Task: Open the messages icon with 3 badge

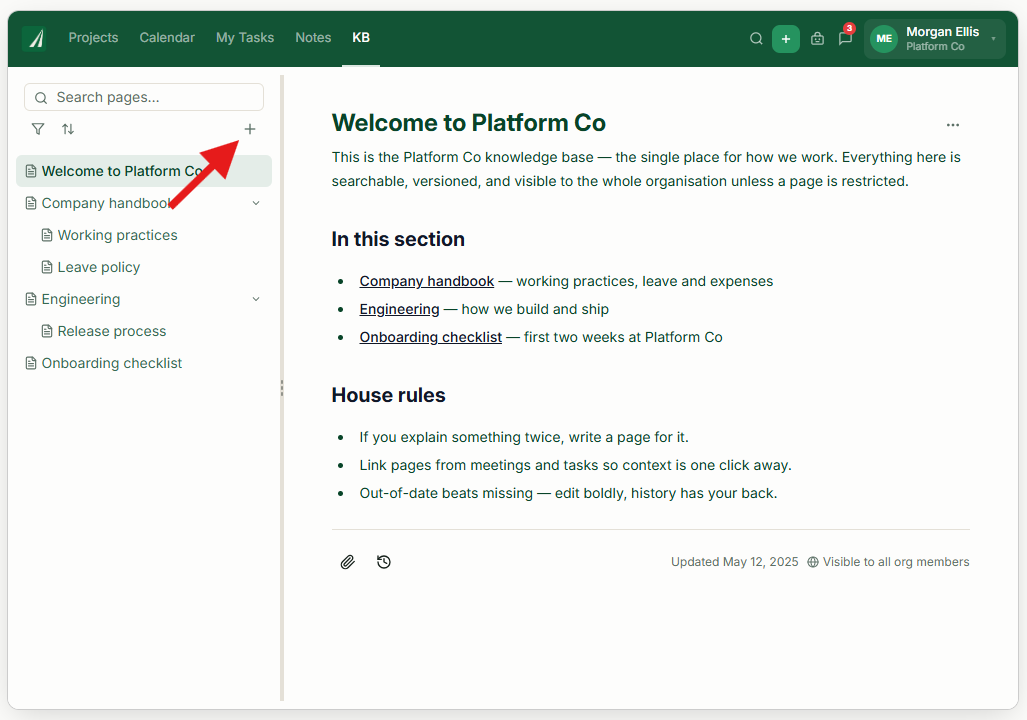Action: (846, 37)
